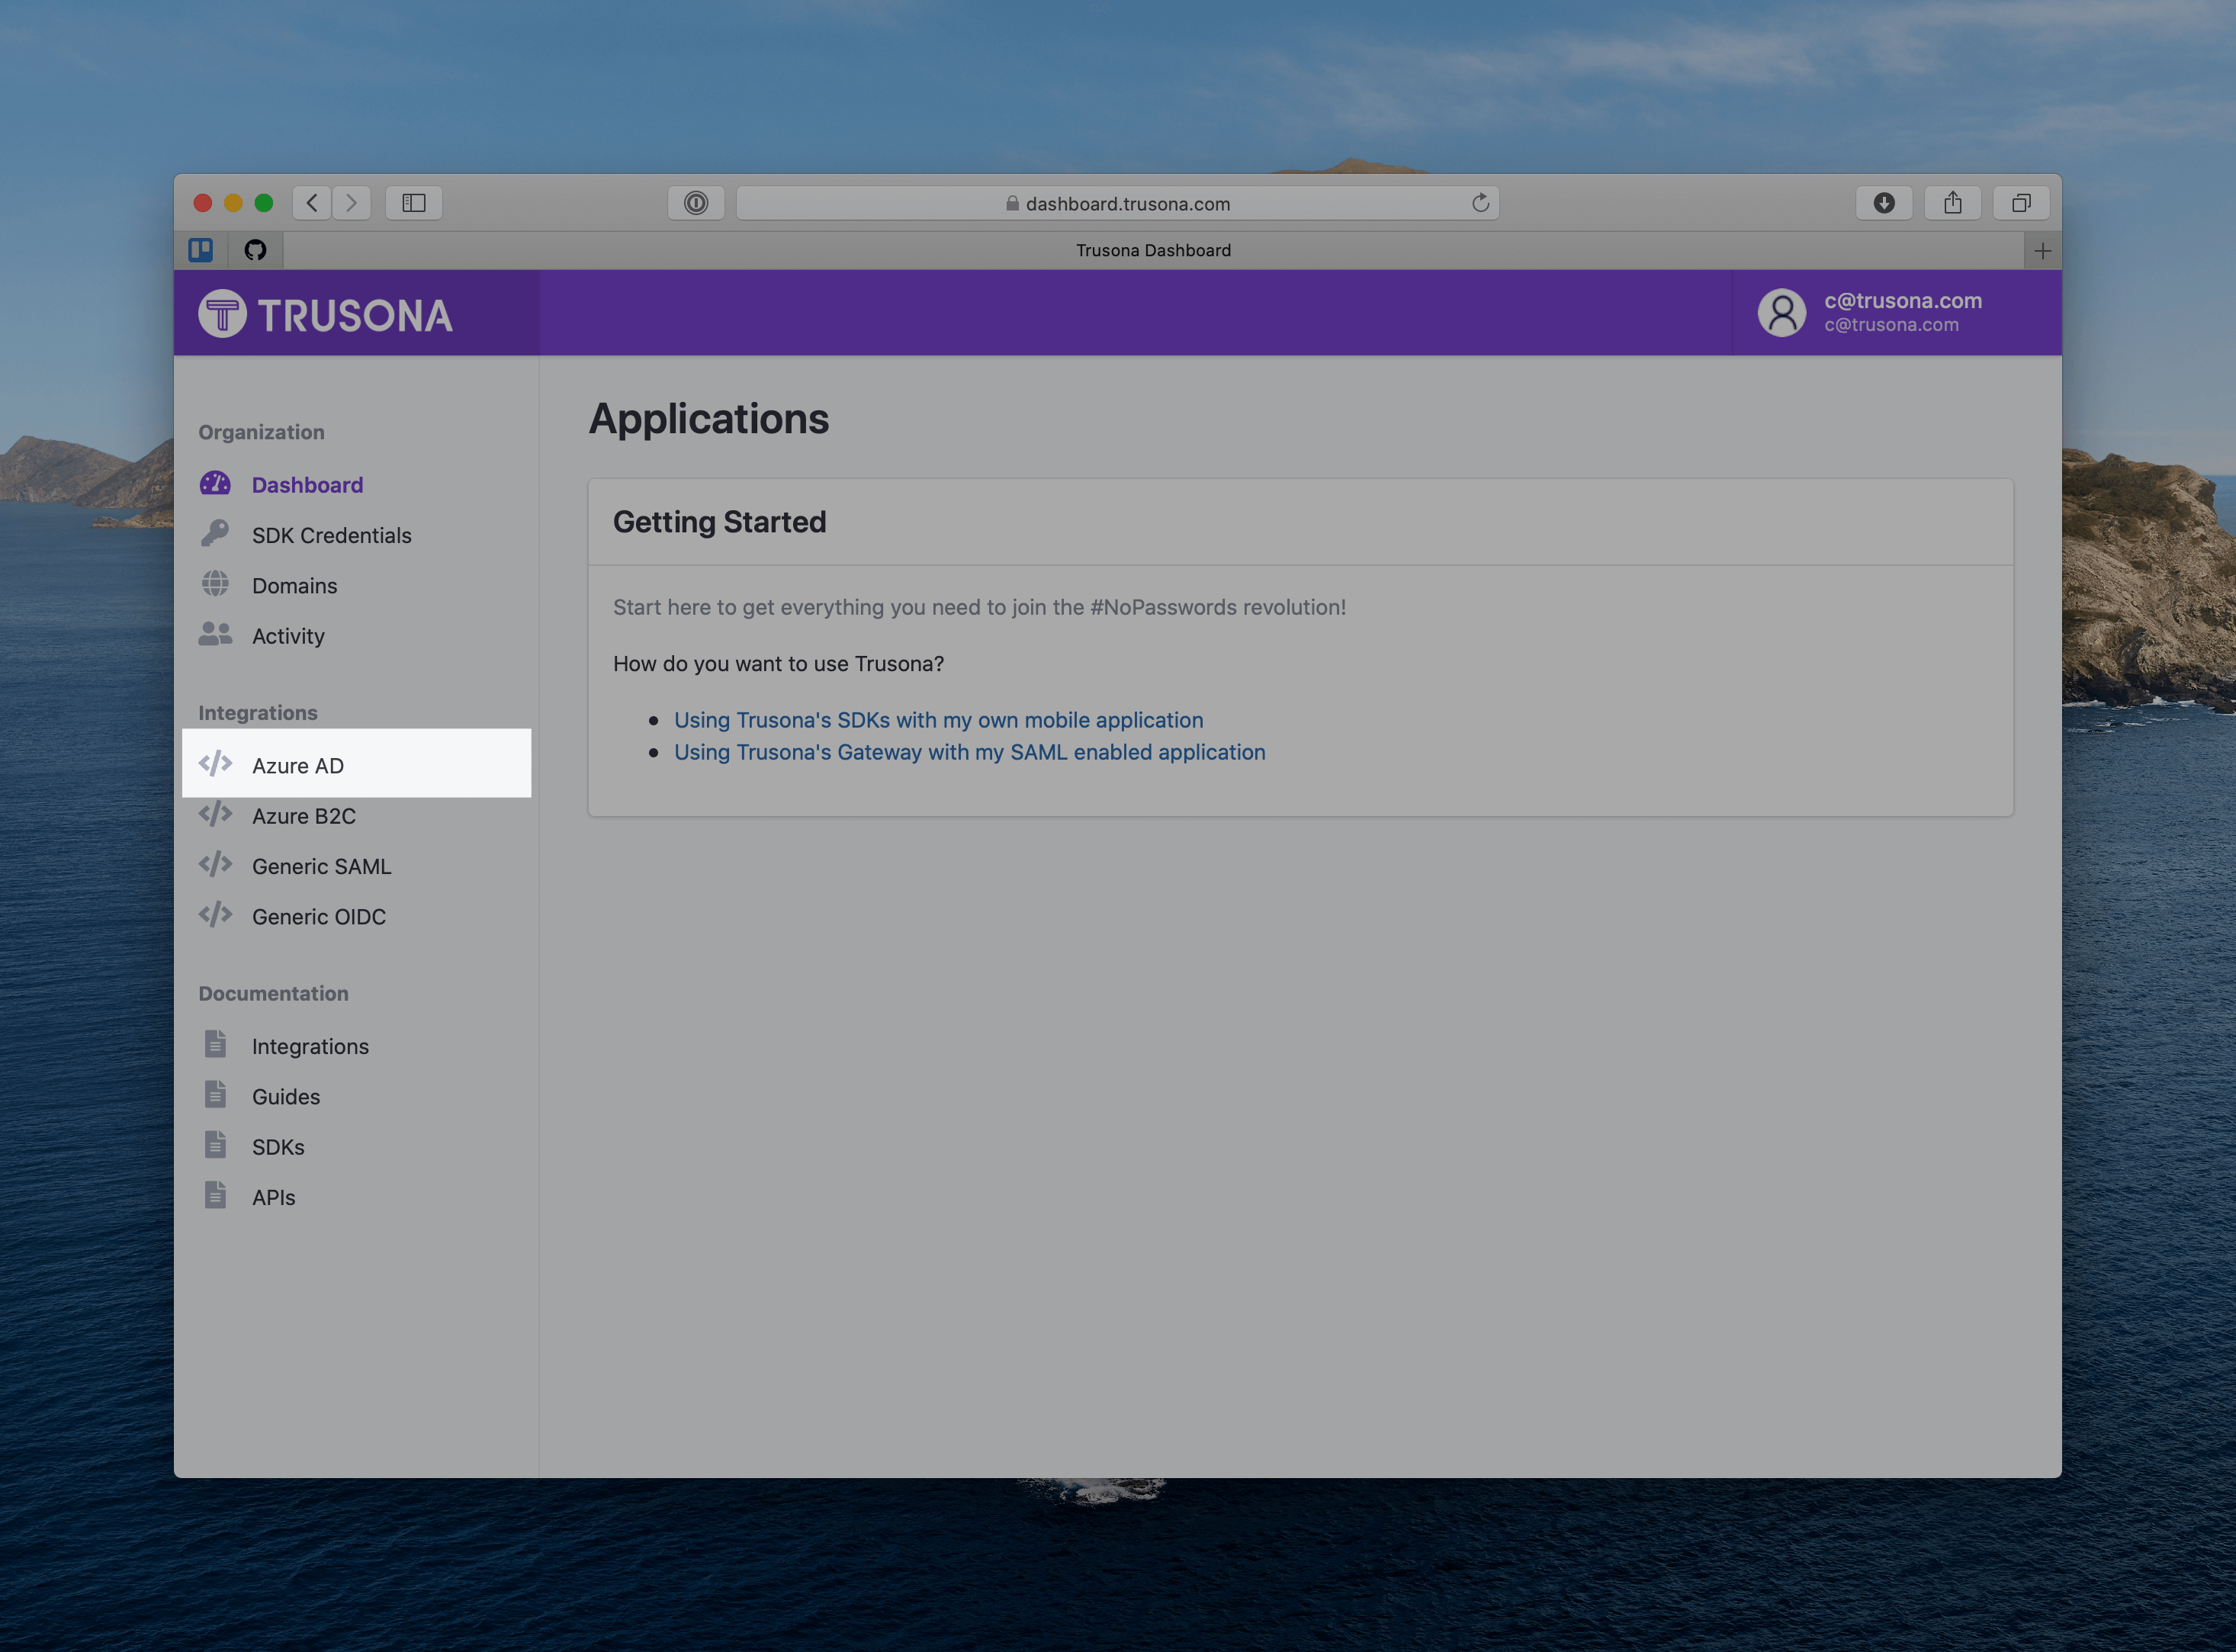Click the Trusona logo

pyautogui.click(x=325, y=314)
